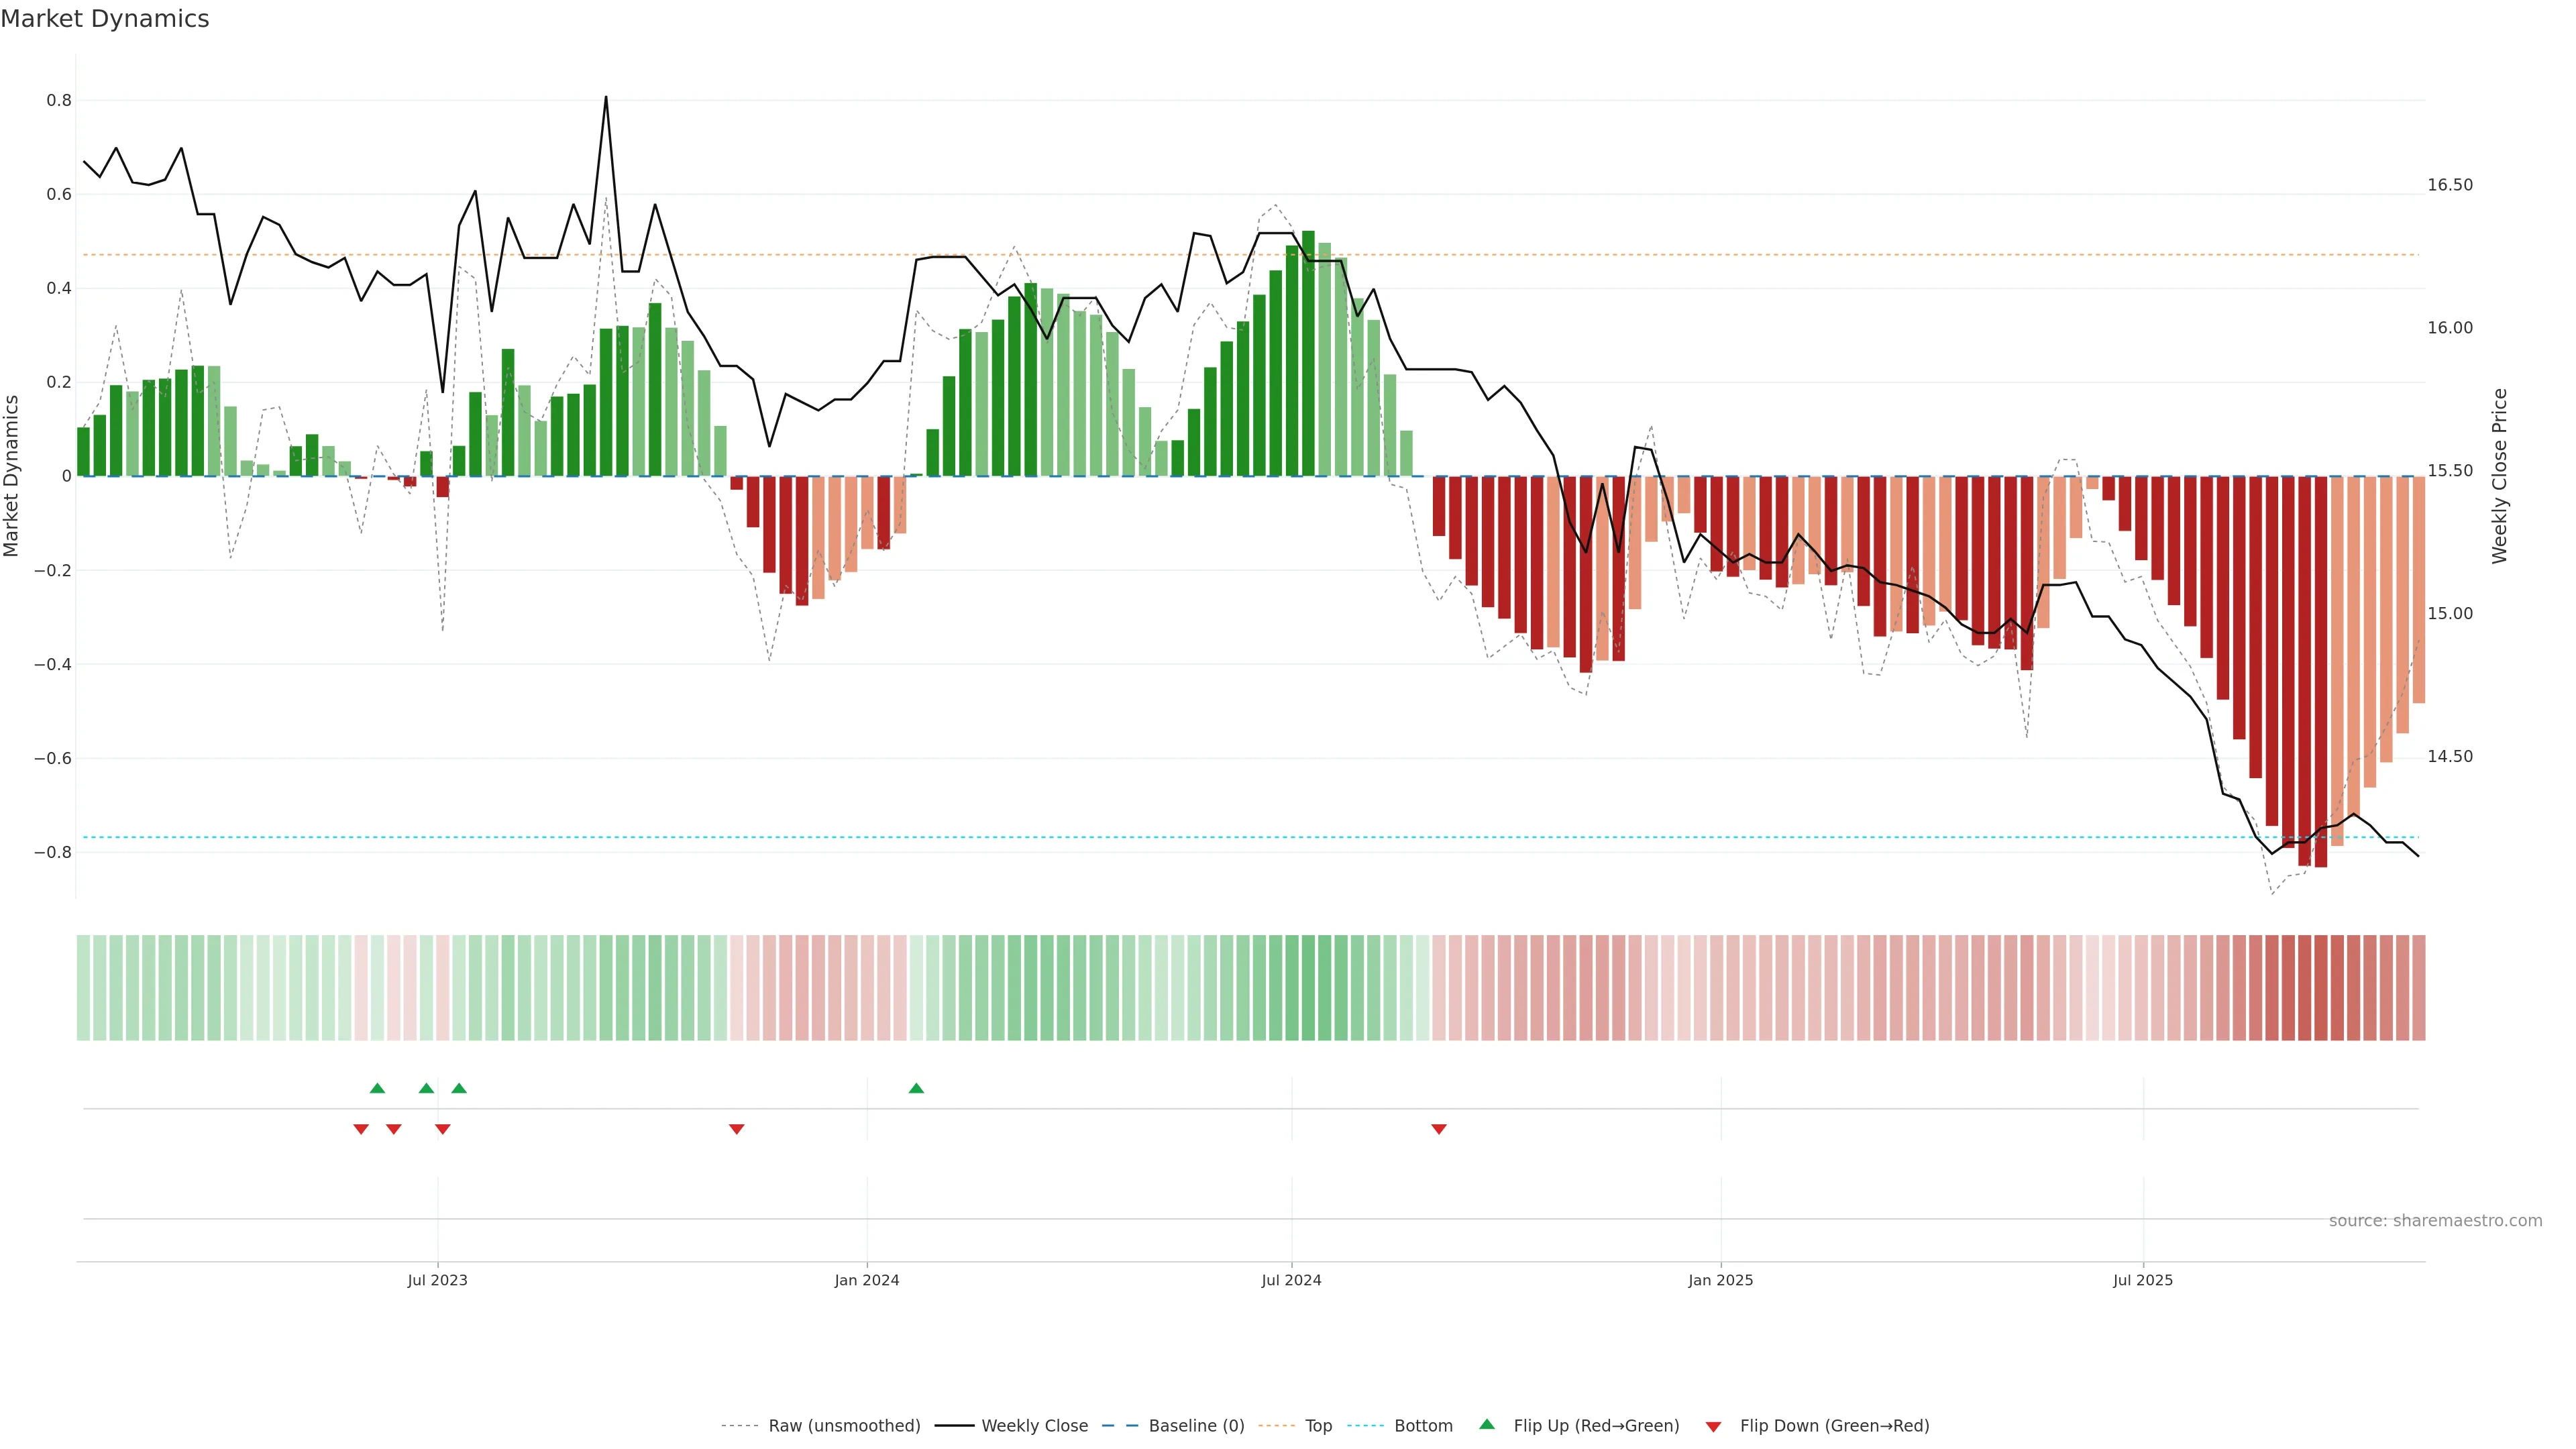Click the fourth red Flip Down marker from the left
The image size is (2576, 1449).
coord(736,1129)
